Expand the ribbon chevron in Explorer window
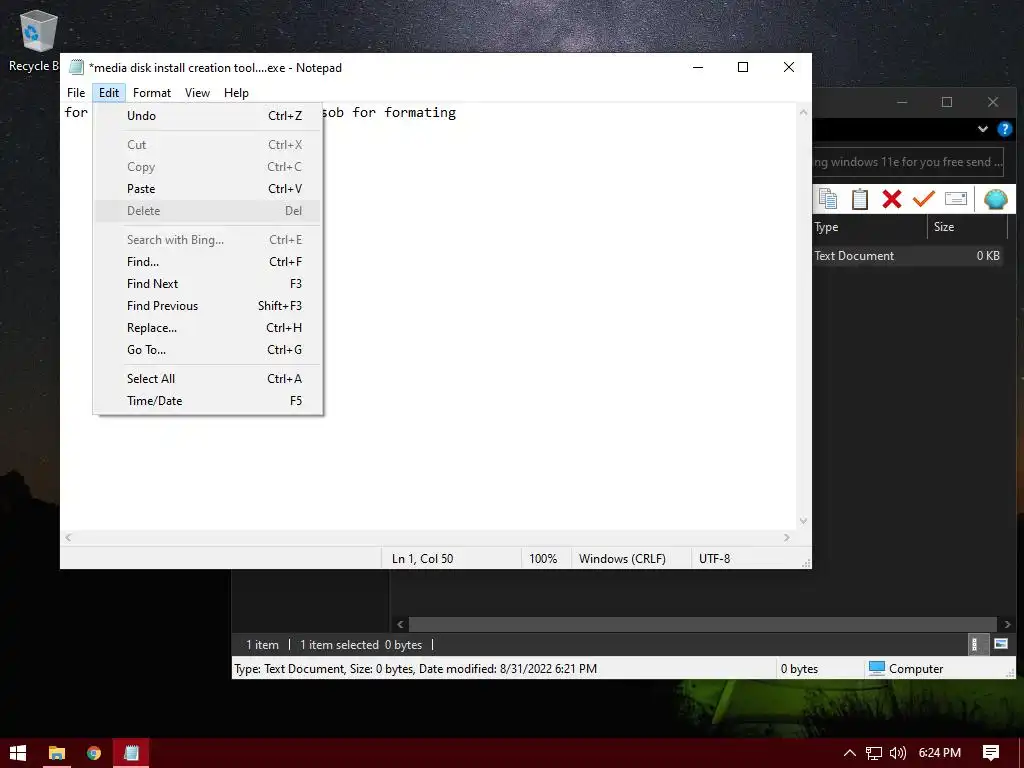Image resolution: width=1024 pixels, height=768 pixels. (982, 129)
